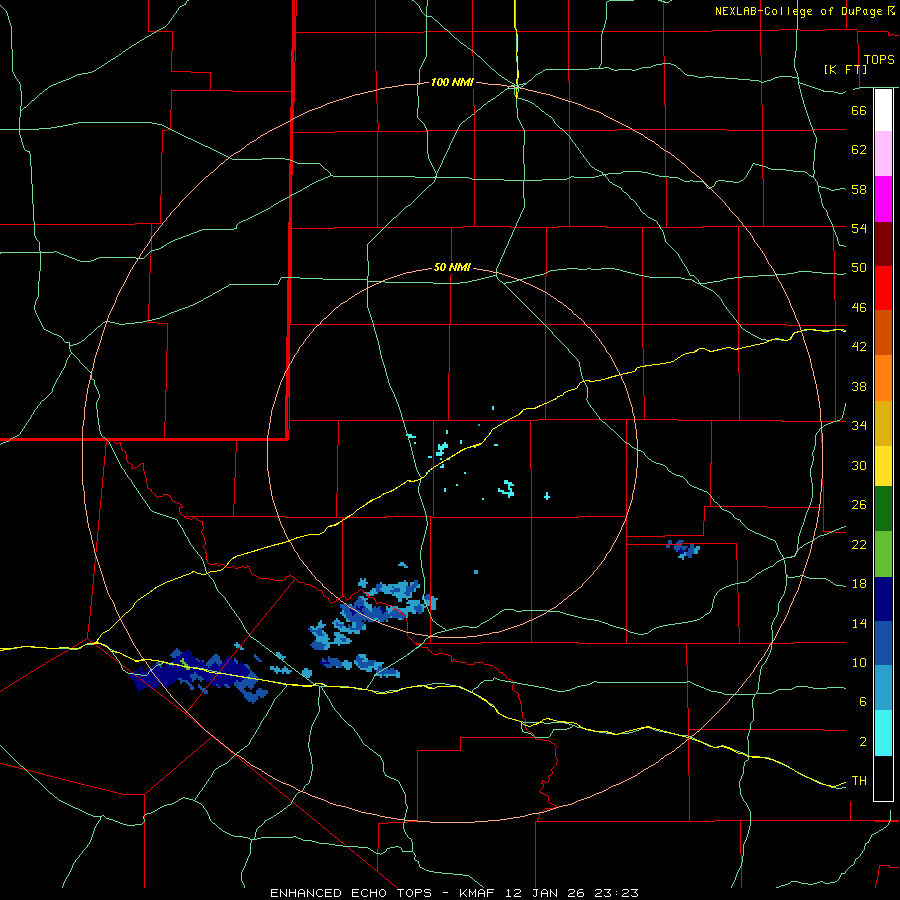Pick the bright orange legend swatch
The image size is (900, 900).
click(883, 378)
